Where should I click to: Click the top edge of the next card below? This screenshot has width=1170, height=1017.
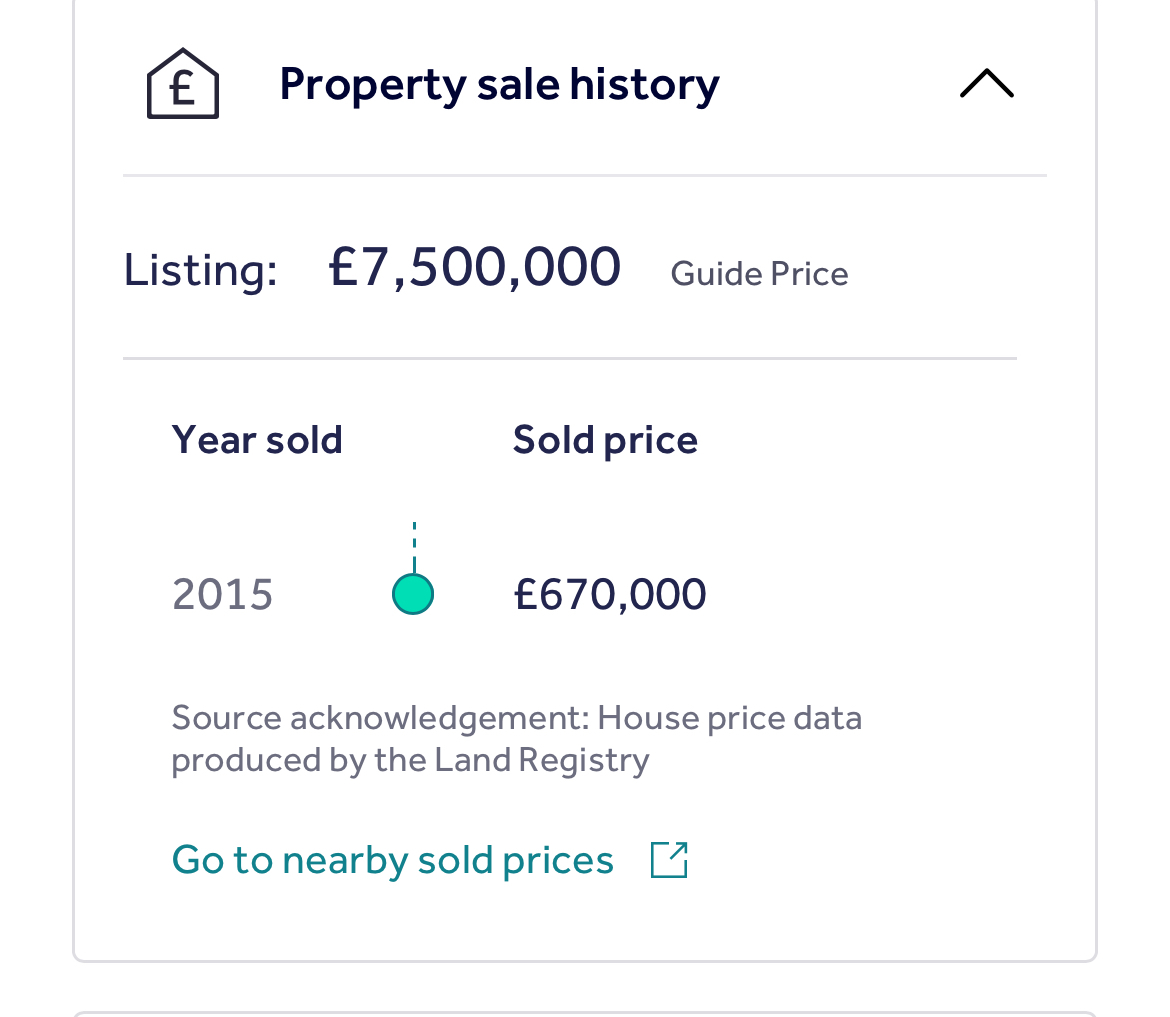point(584,1013)
